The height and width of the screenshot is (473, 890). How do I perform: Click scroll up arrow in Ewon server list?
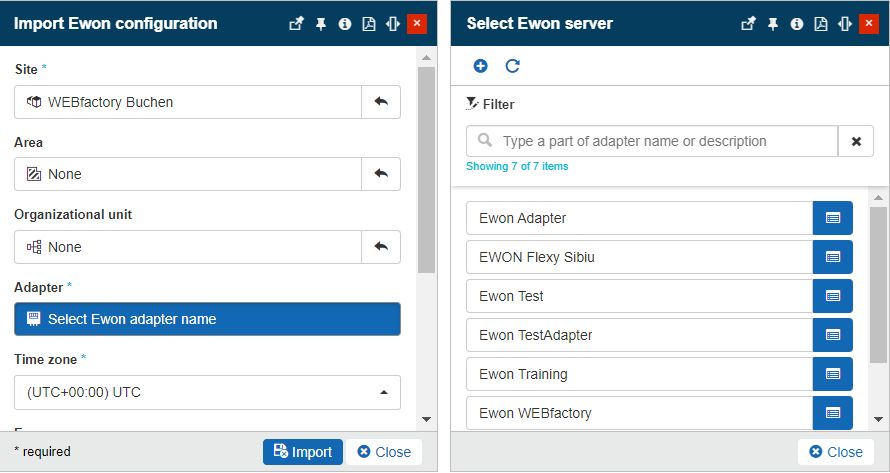coord(878,198)
